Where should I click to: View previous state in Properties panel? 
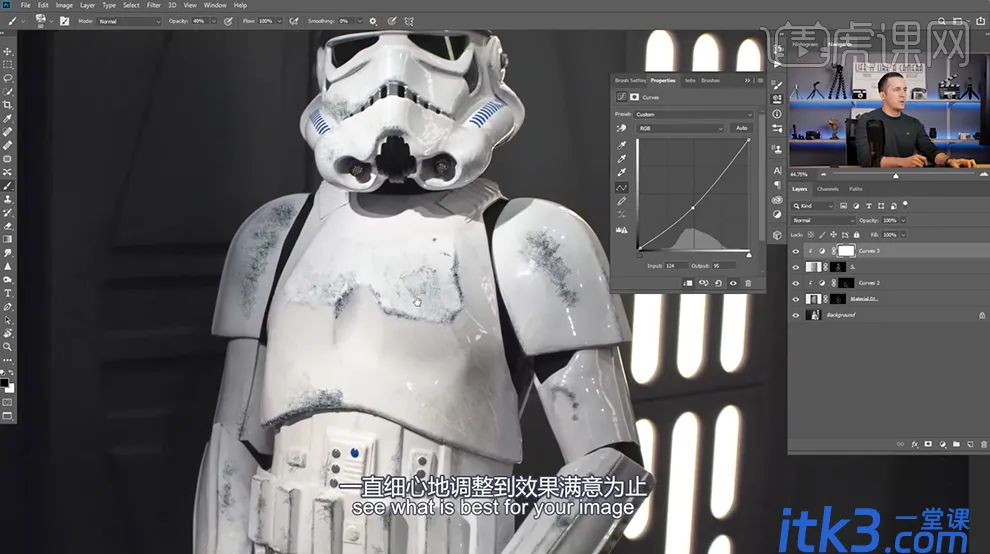703,284
